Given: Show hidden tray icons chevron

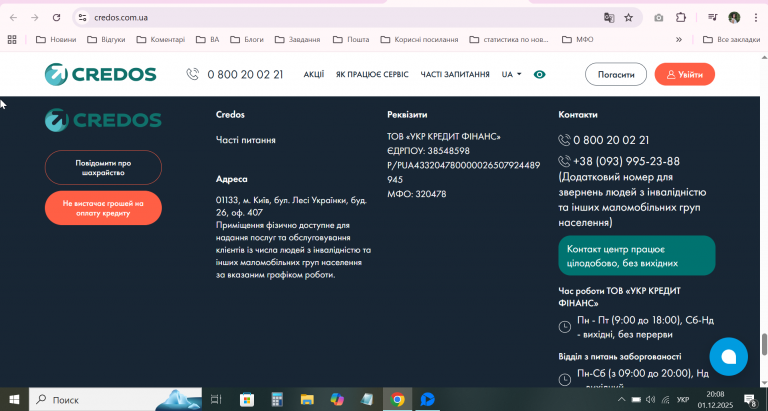Looking at the screenshot, I should [622, 399].
